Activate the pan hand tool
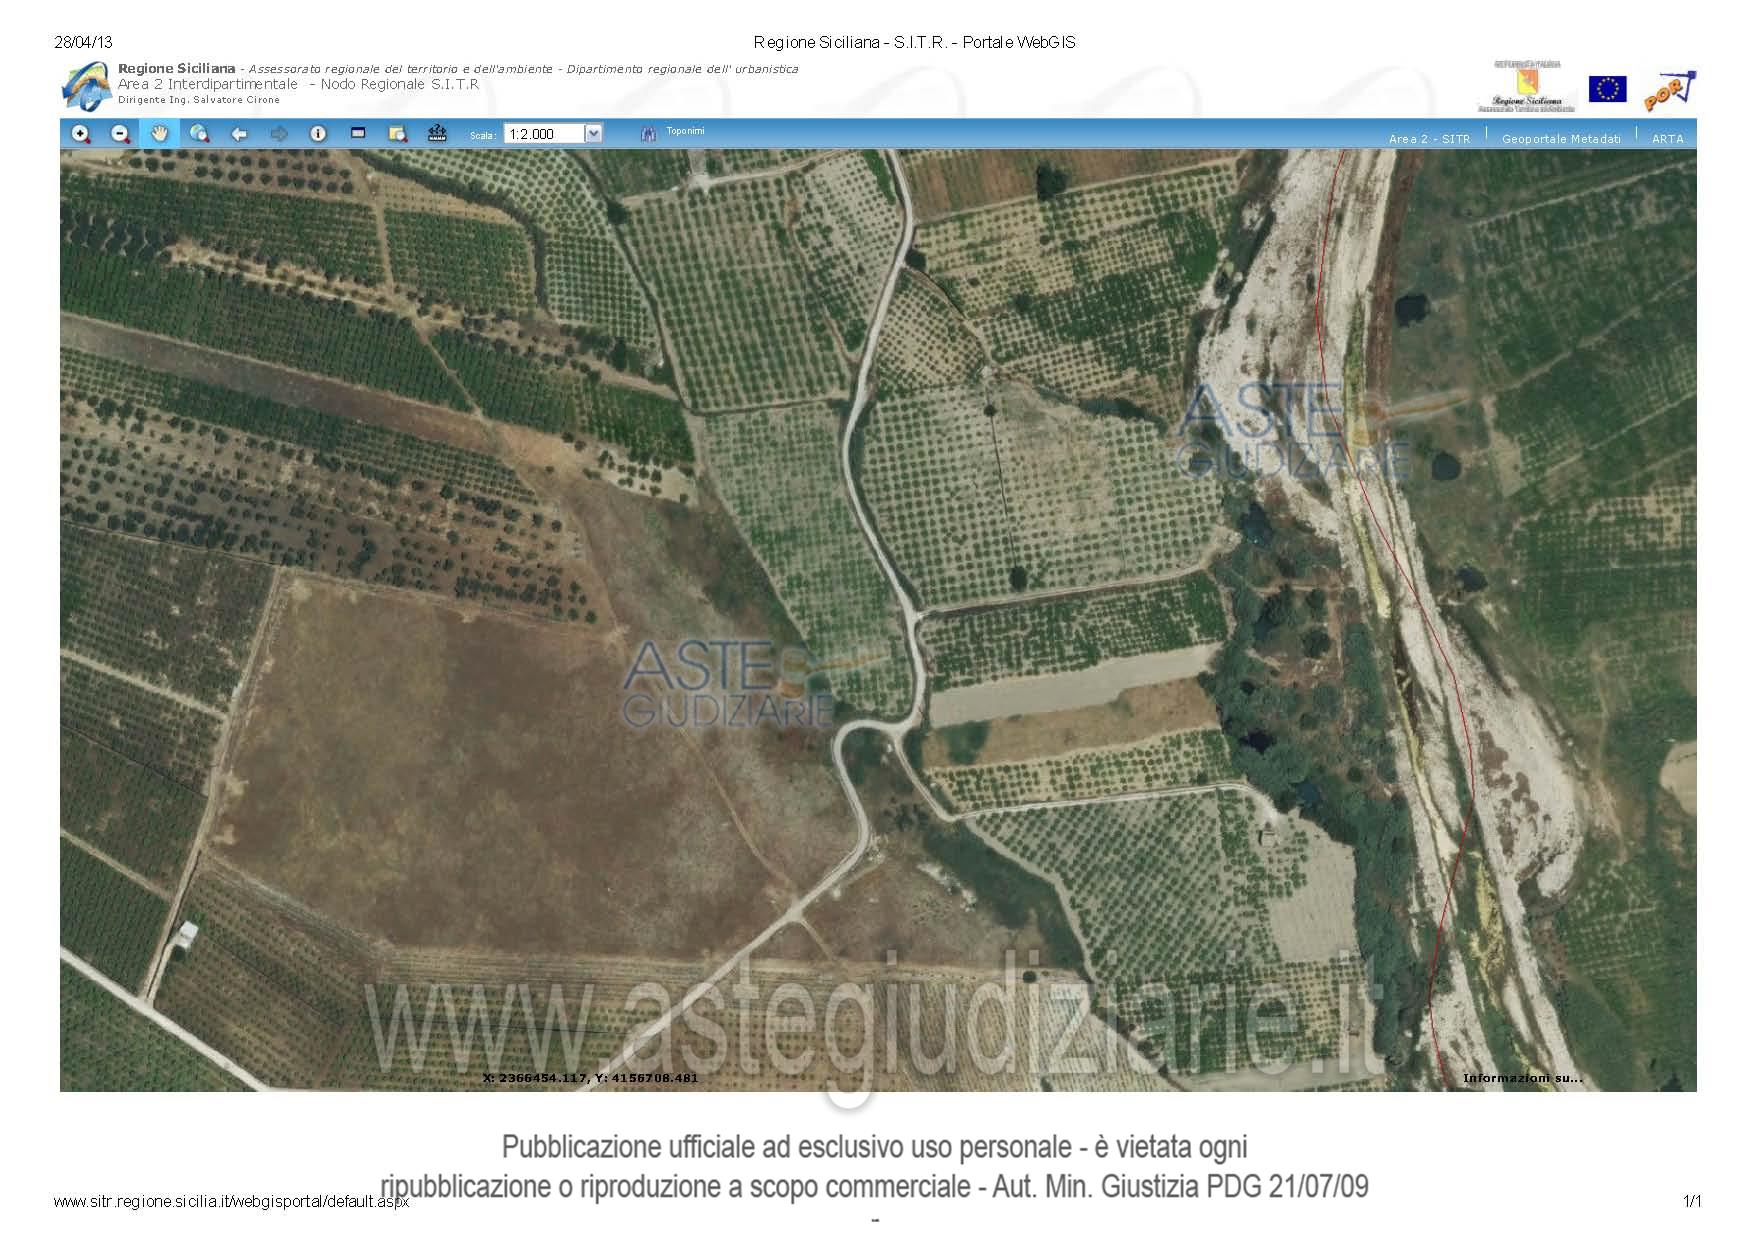1757x1242 pixels. [x=160, y=134]
